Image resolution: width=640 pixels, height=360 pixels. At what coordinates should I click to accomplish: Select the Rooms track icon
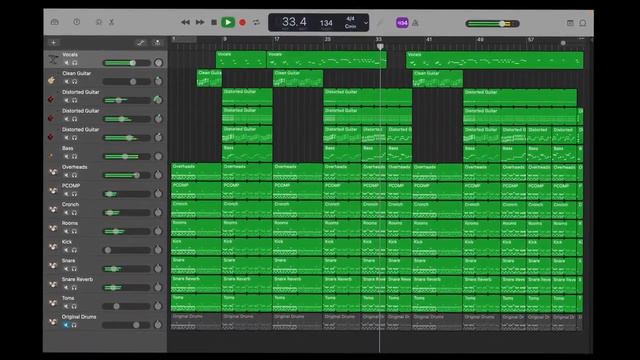click(53, 228)
